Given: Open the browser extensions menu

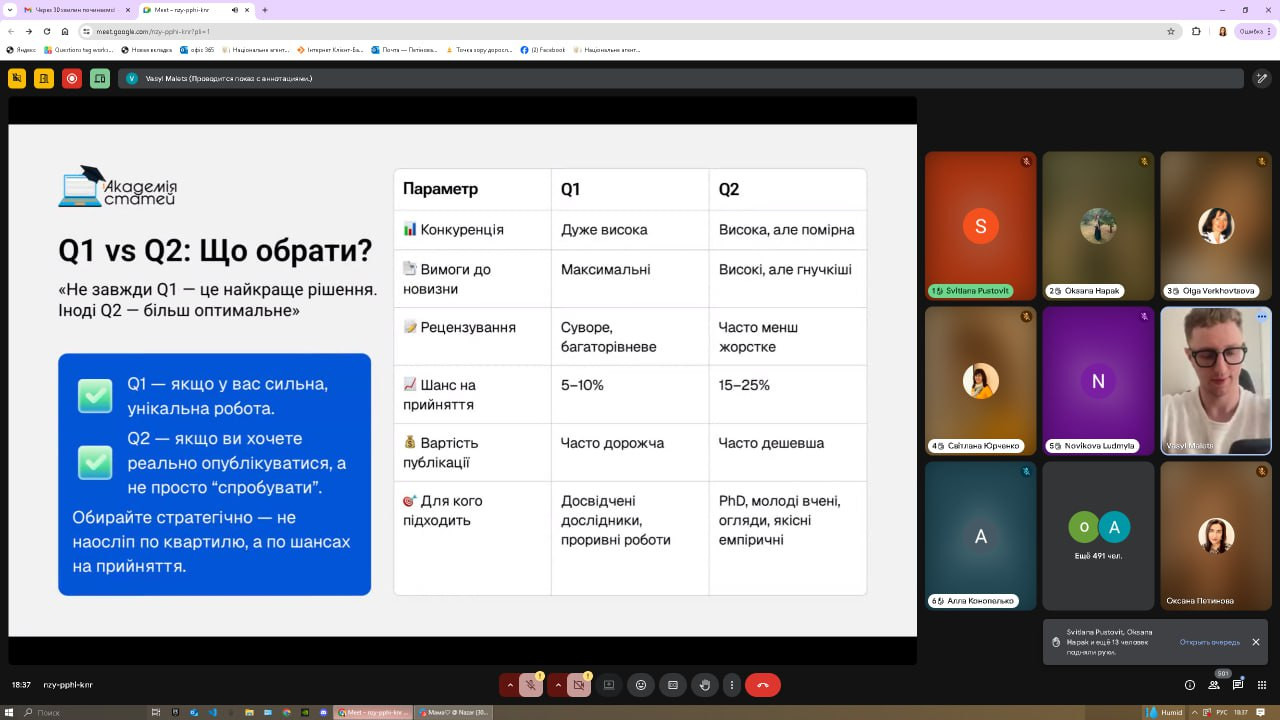Looking at the screenshot, I should tap(1197, 31).
